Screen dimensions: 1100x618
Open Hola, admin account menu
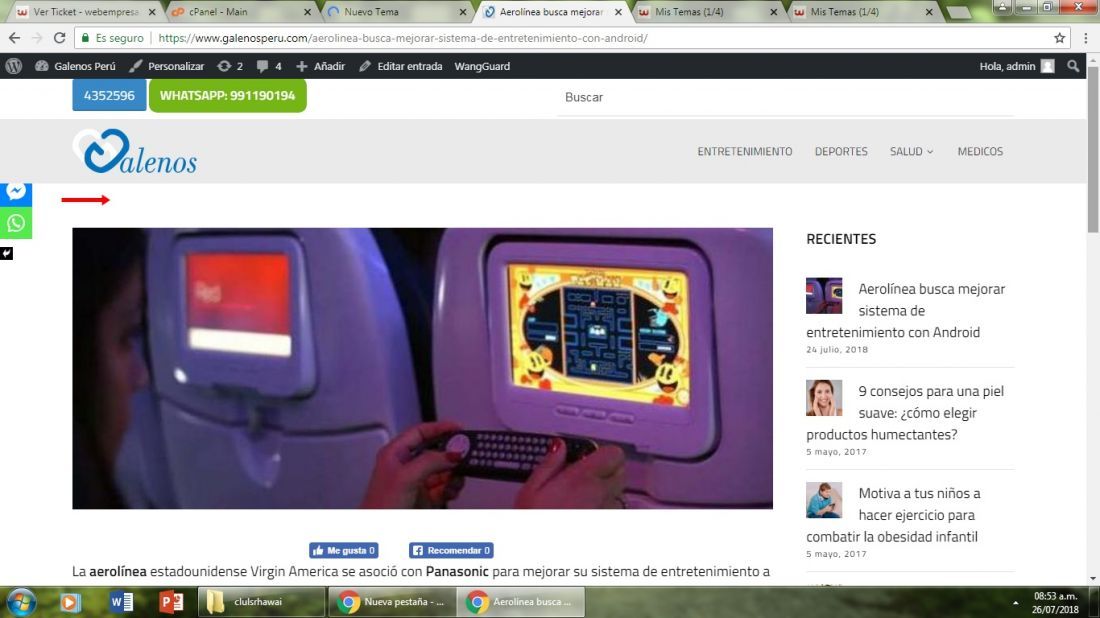coord(1017,66)
